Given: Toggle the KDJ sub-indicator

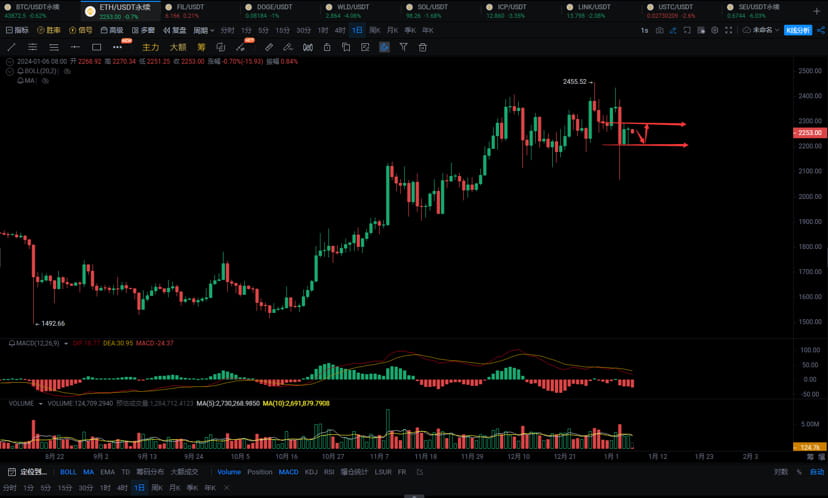Looking at the screenshot, I should [x=311, y=472].
